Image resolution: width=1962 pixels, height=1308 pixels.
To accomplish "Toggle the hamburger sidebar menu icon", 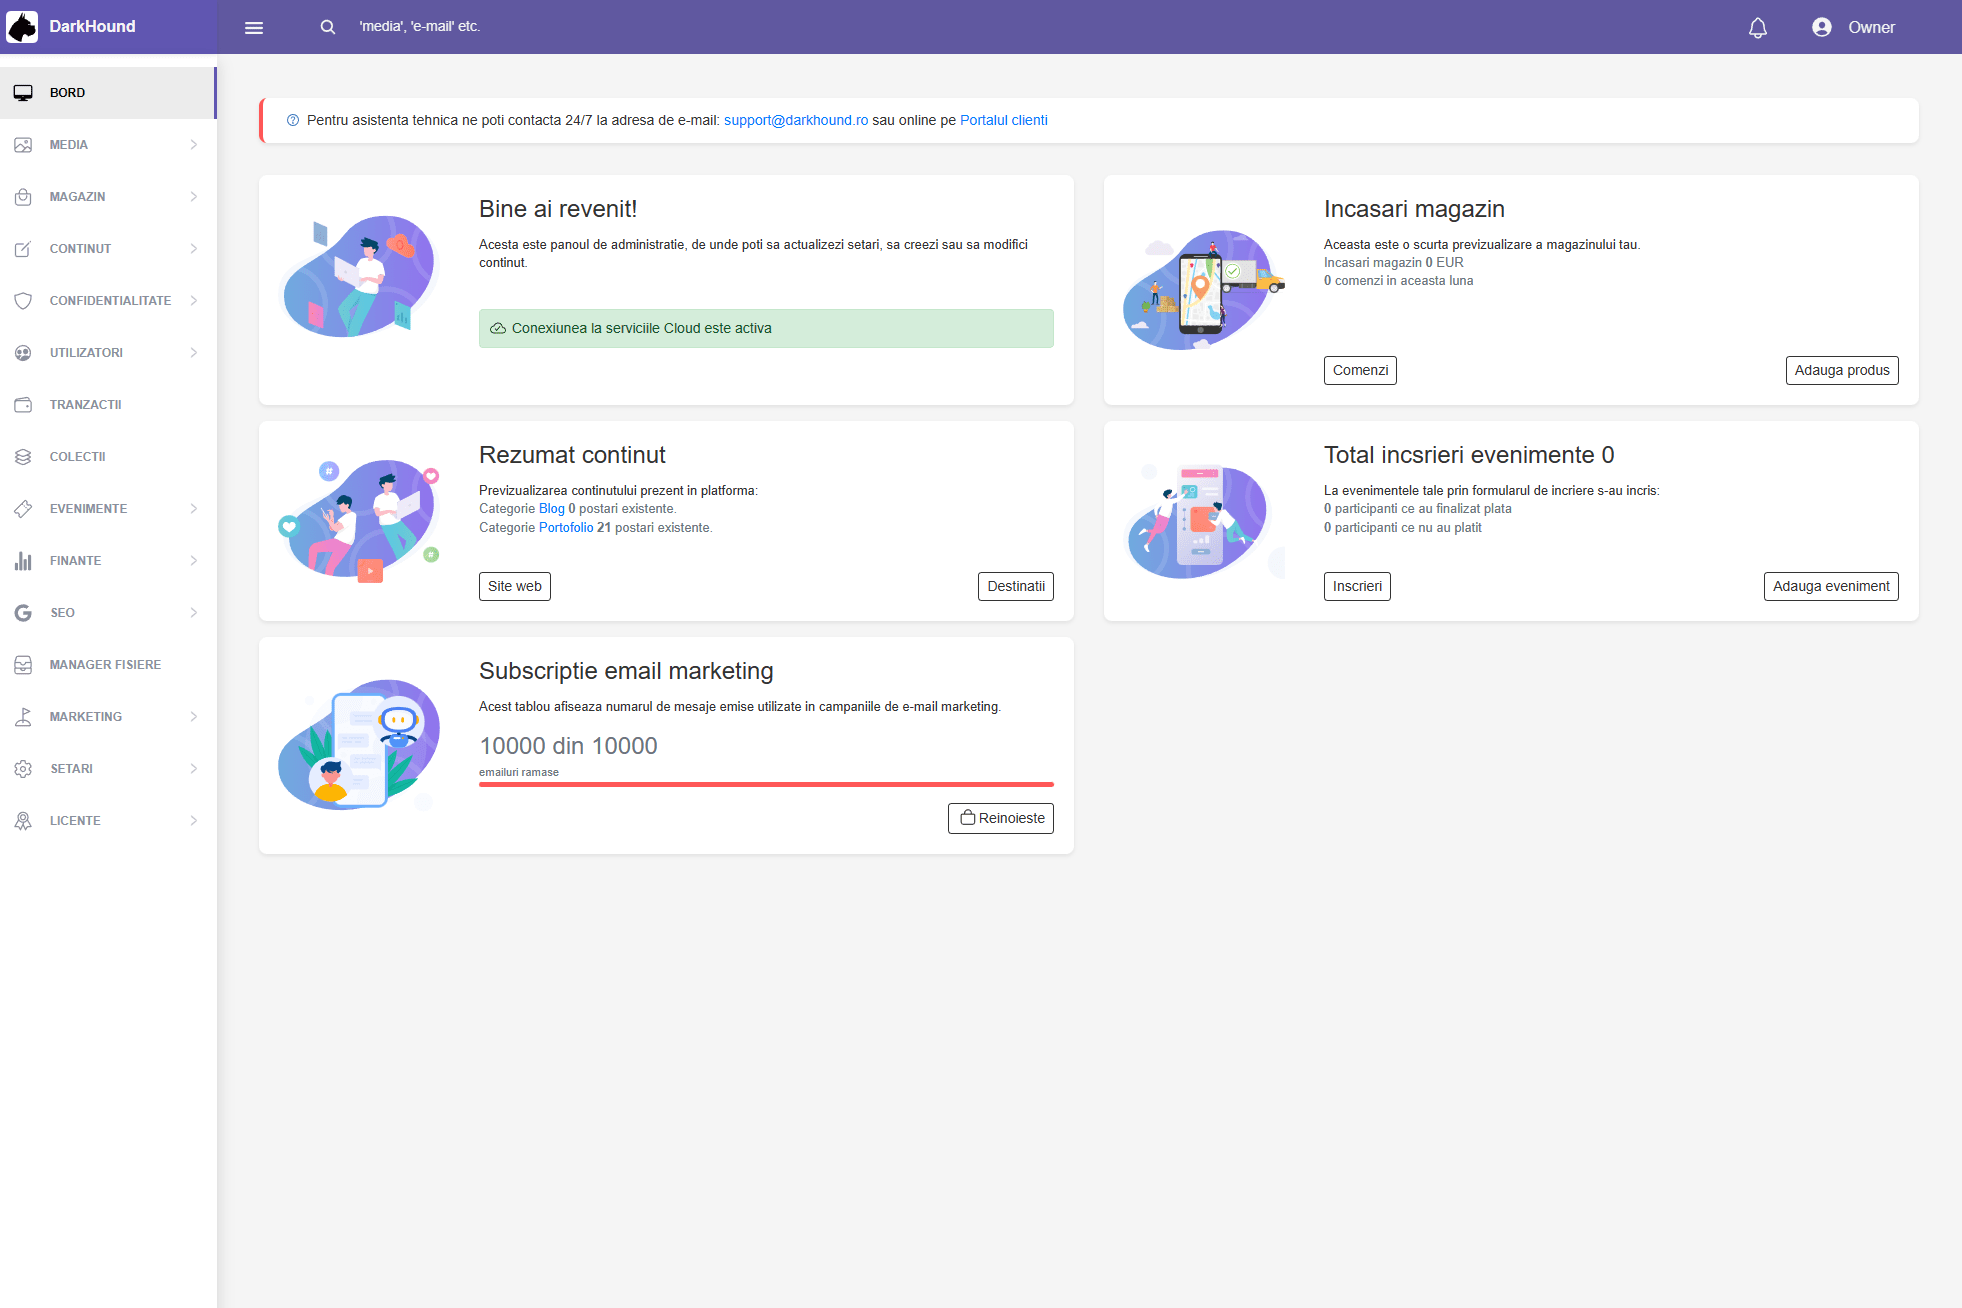I will (254, 28).
